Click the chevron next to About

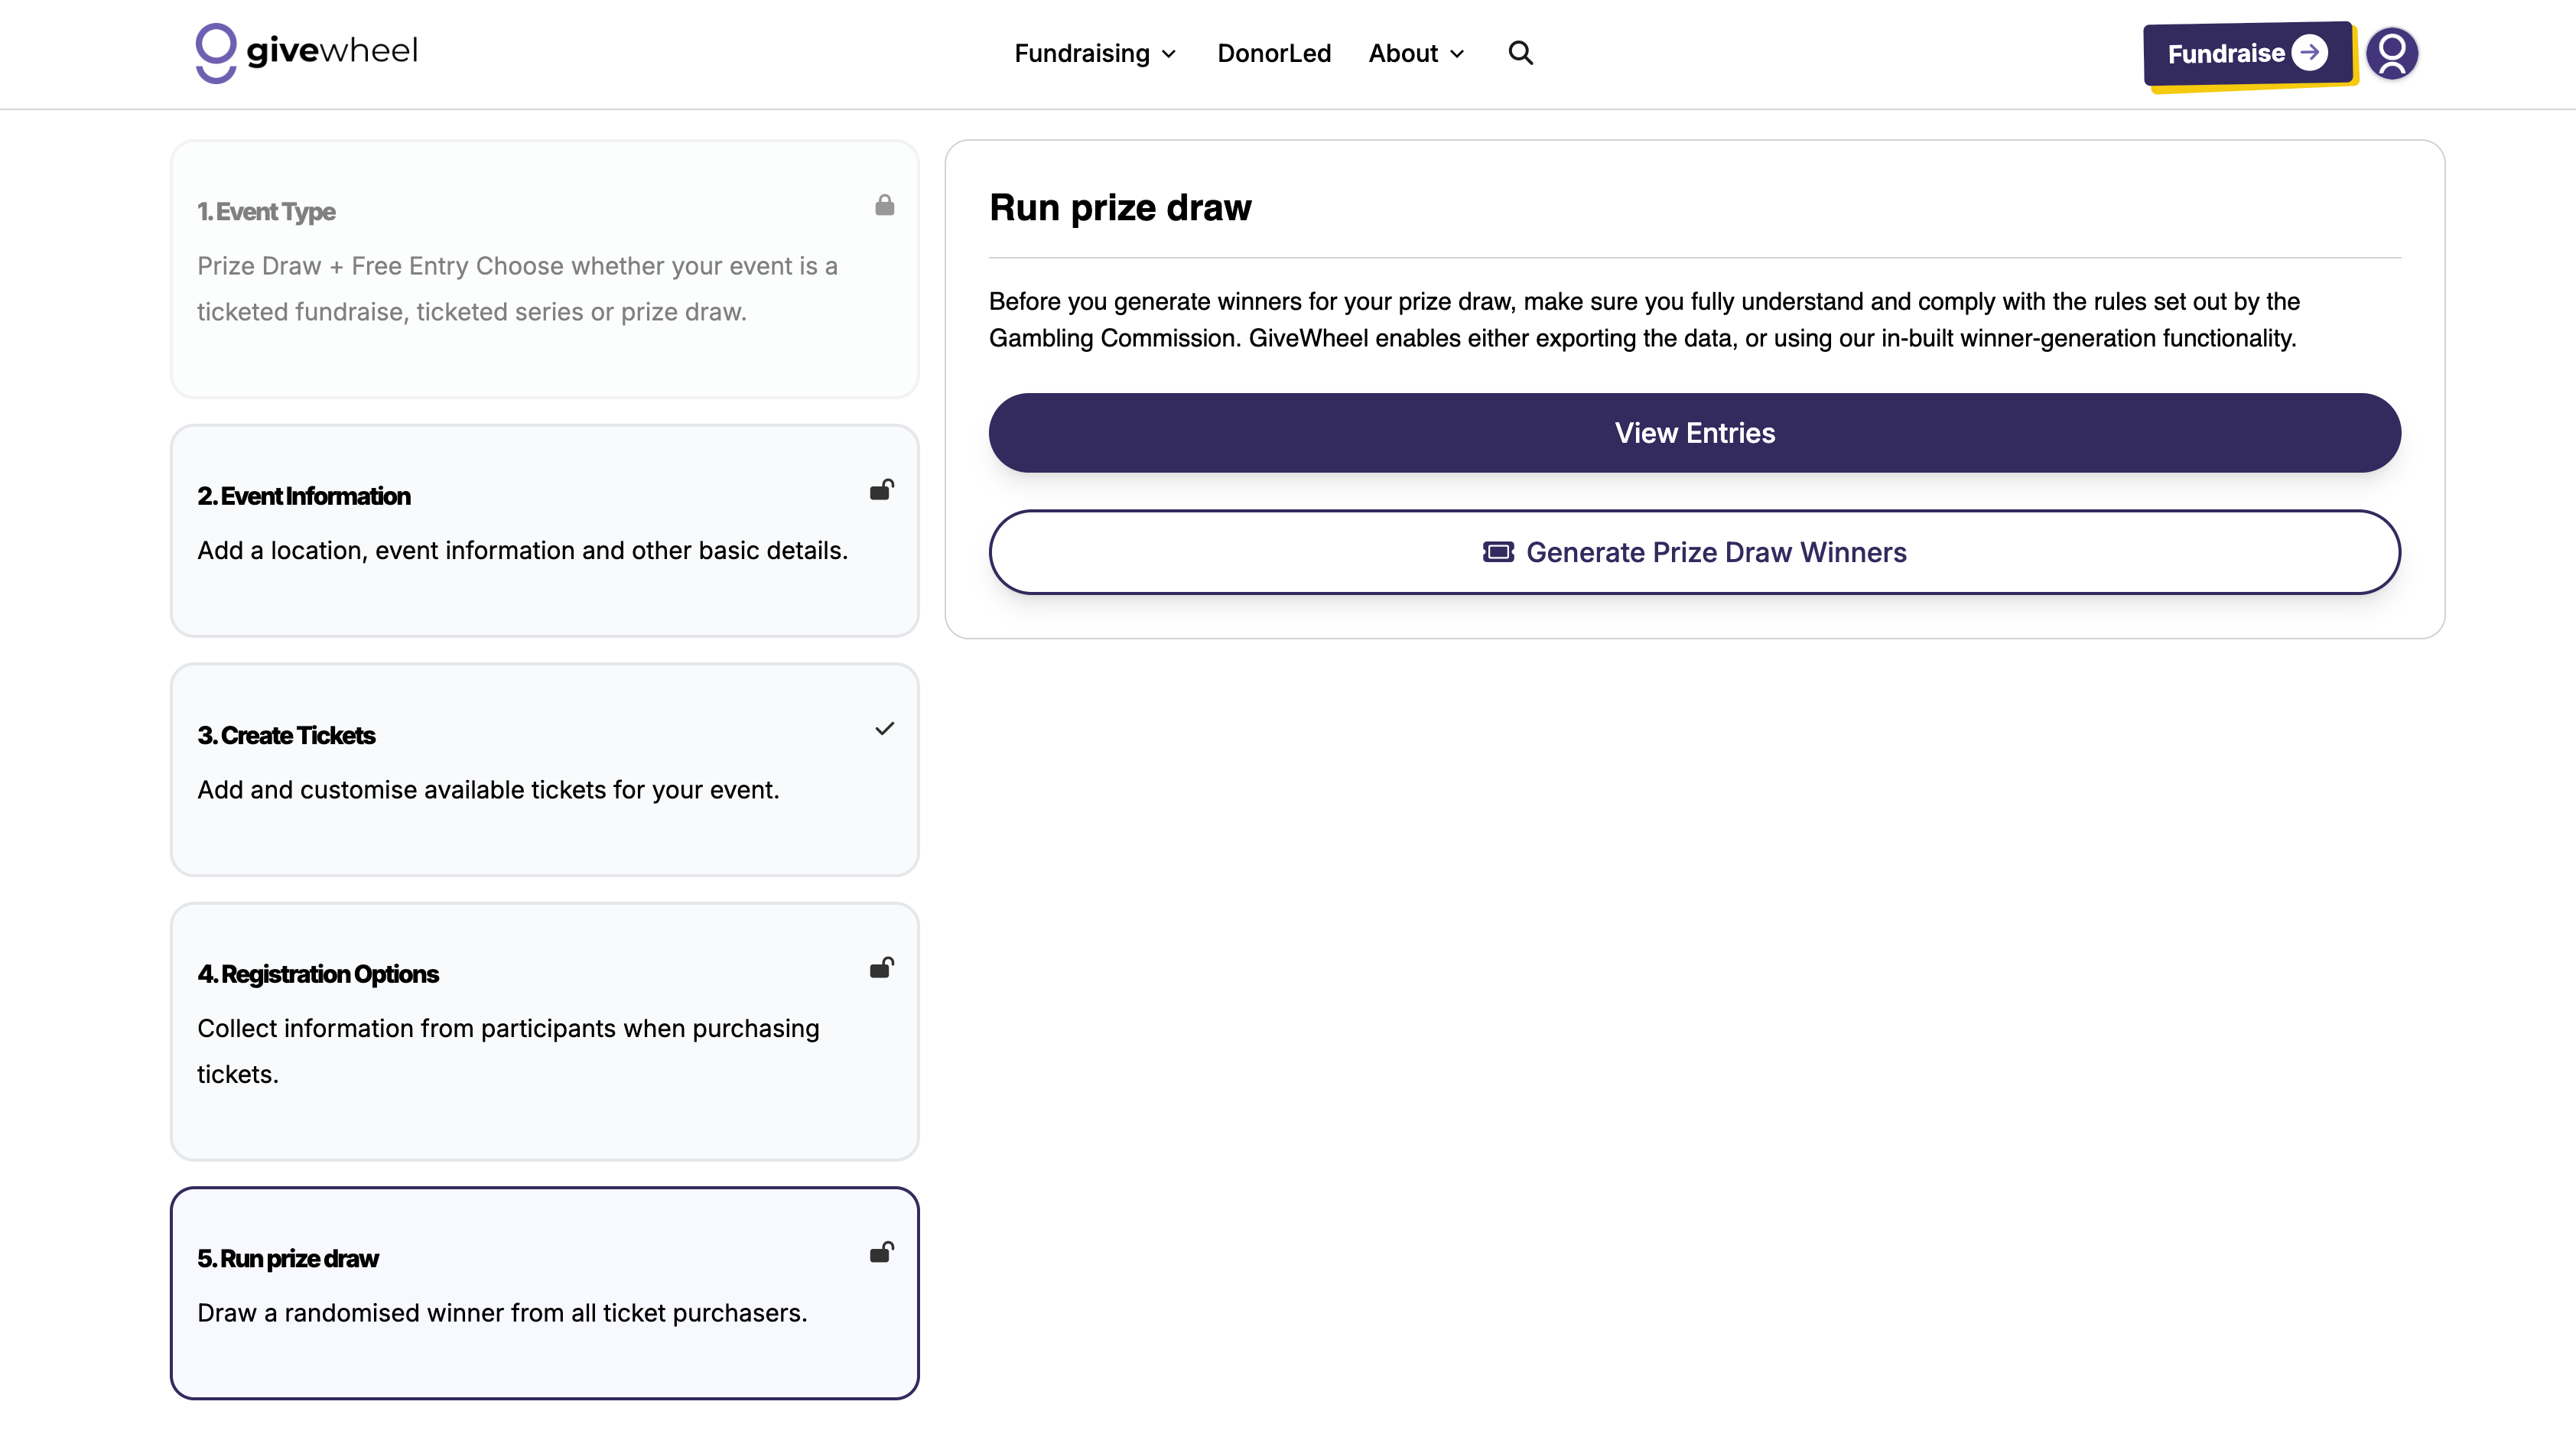(x=1457, y=54)
